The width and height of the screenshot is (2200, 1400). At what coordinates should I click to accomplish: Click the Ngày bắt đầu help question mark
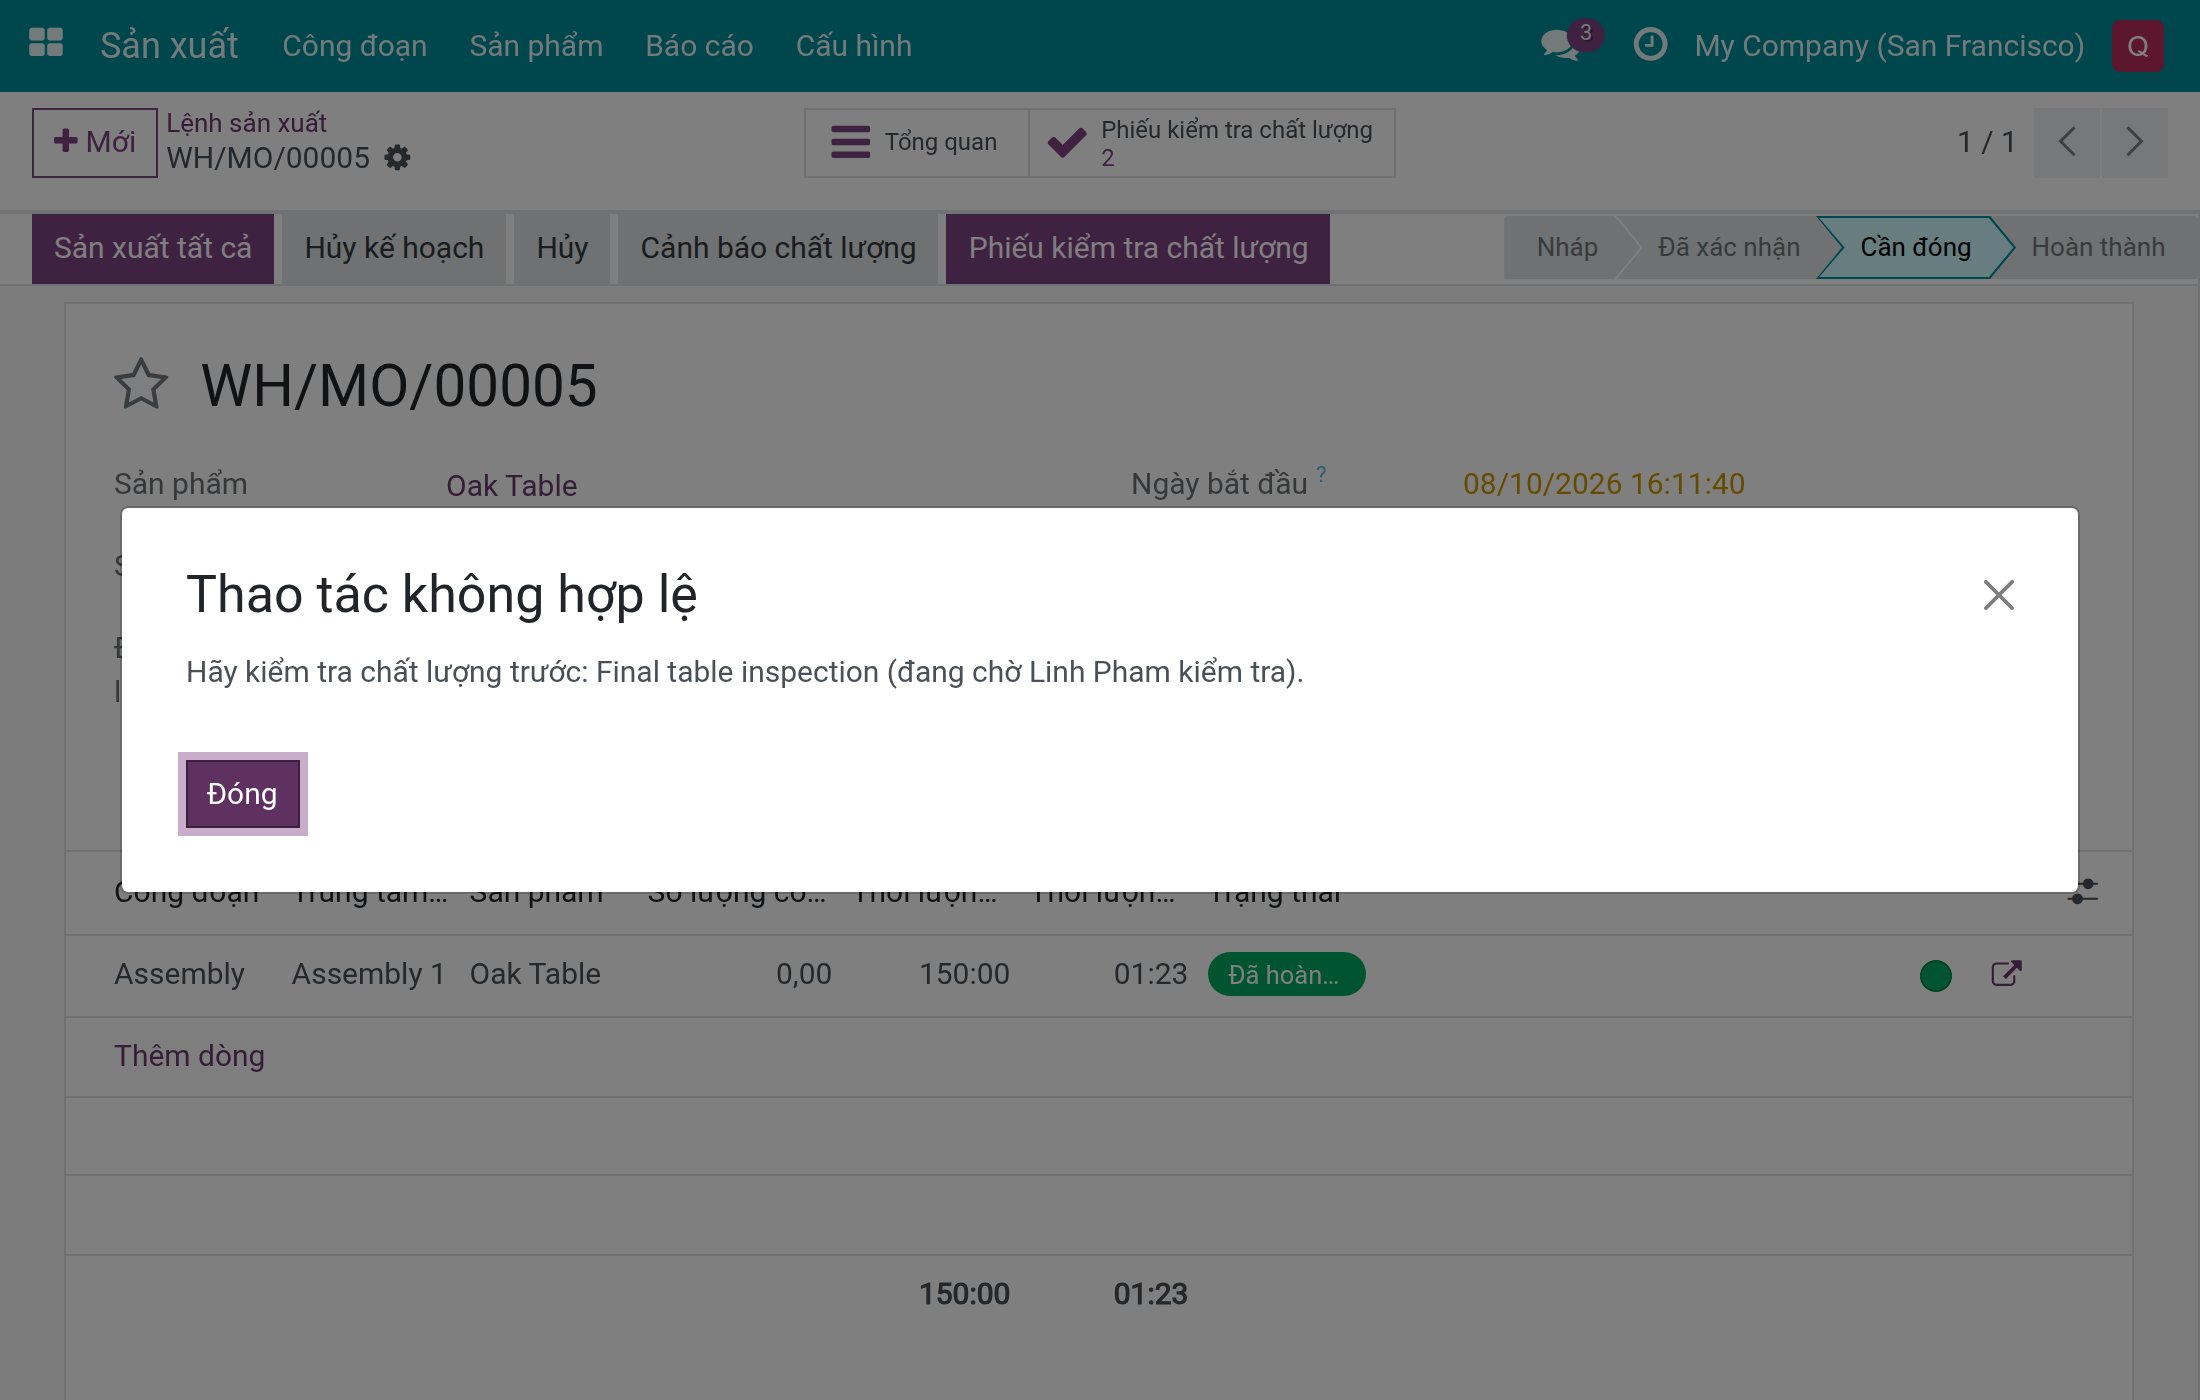(x=1321, y=473)
